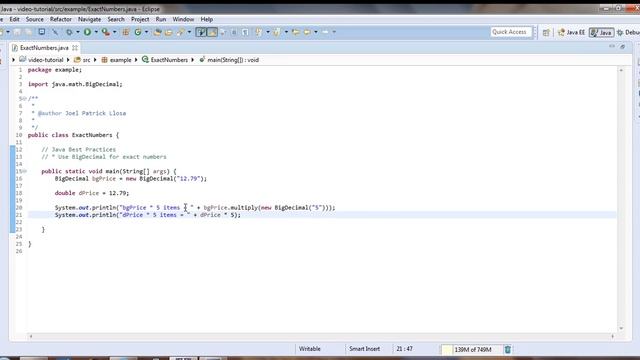Click the editor horizontal scrollbar
Viewport: 640px width, 360px height.
point(322,336)
